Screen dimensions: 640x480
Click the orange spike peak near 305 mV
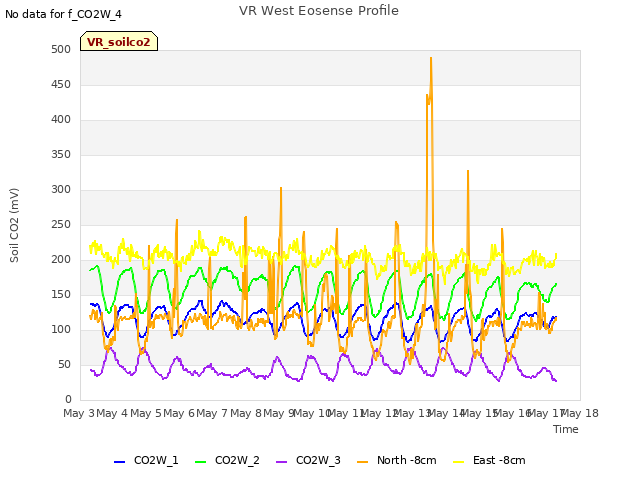(x=281, y=188)
